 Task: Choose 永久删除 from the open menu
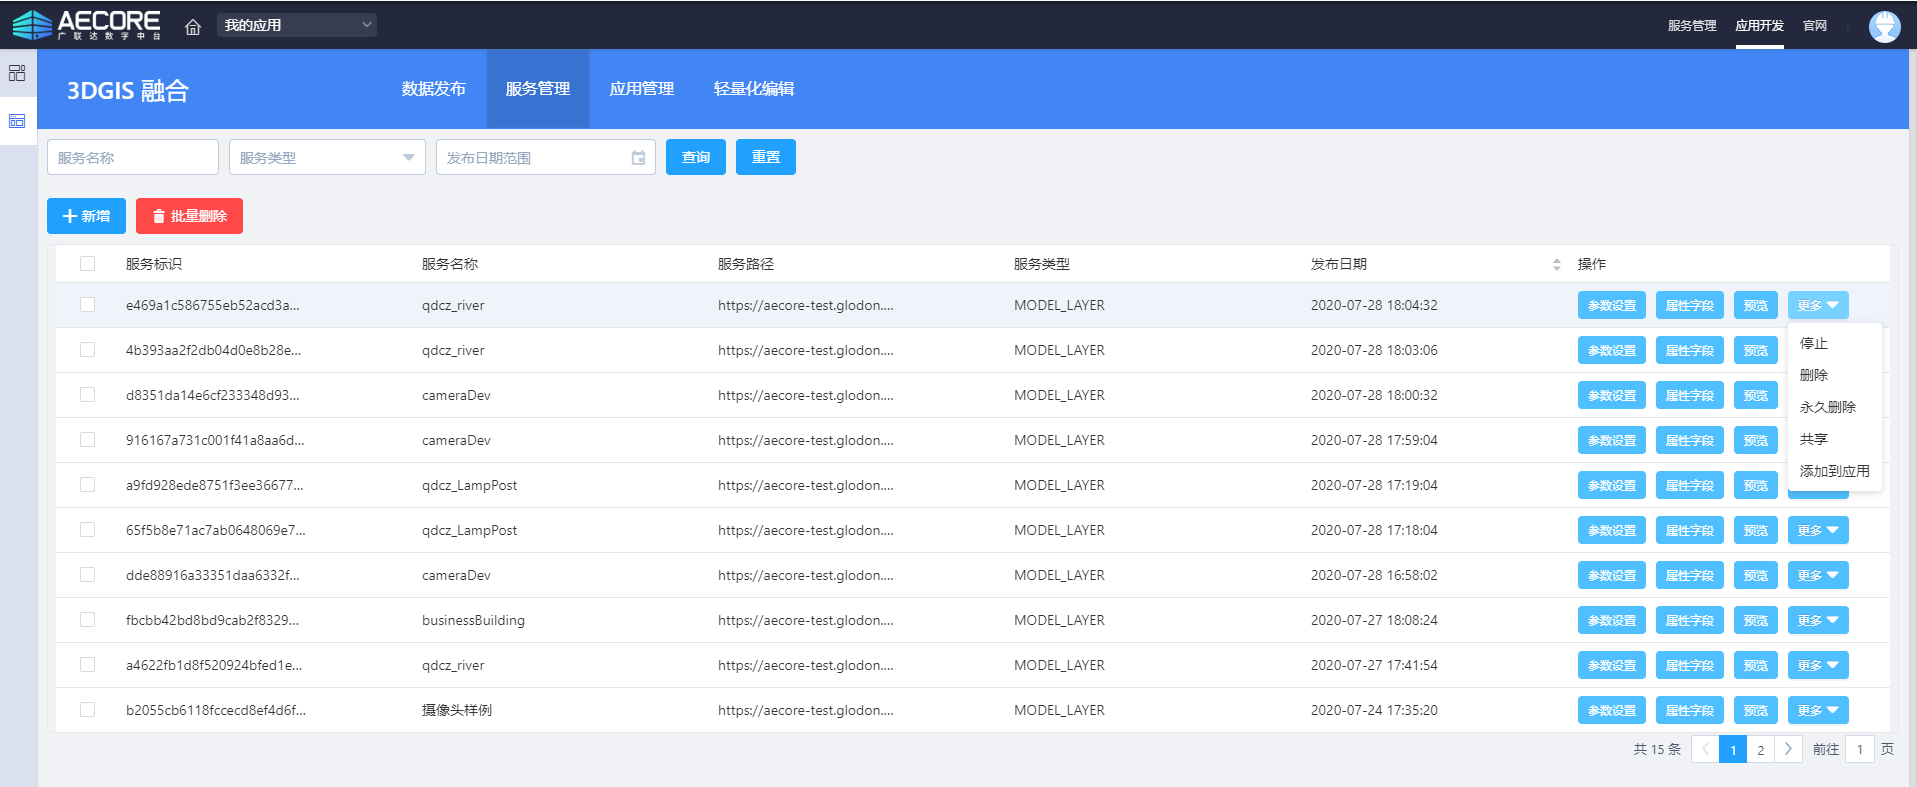coord(1827,407)
